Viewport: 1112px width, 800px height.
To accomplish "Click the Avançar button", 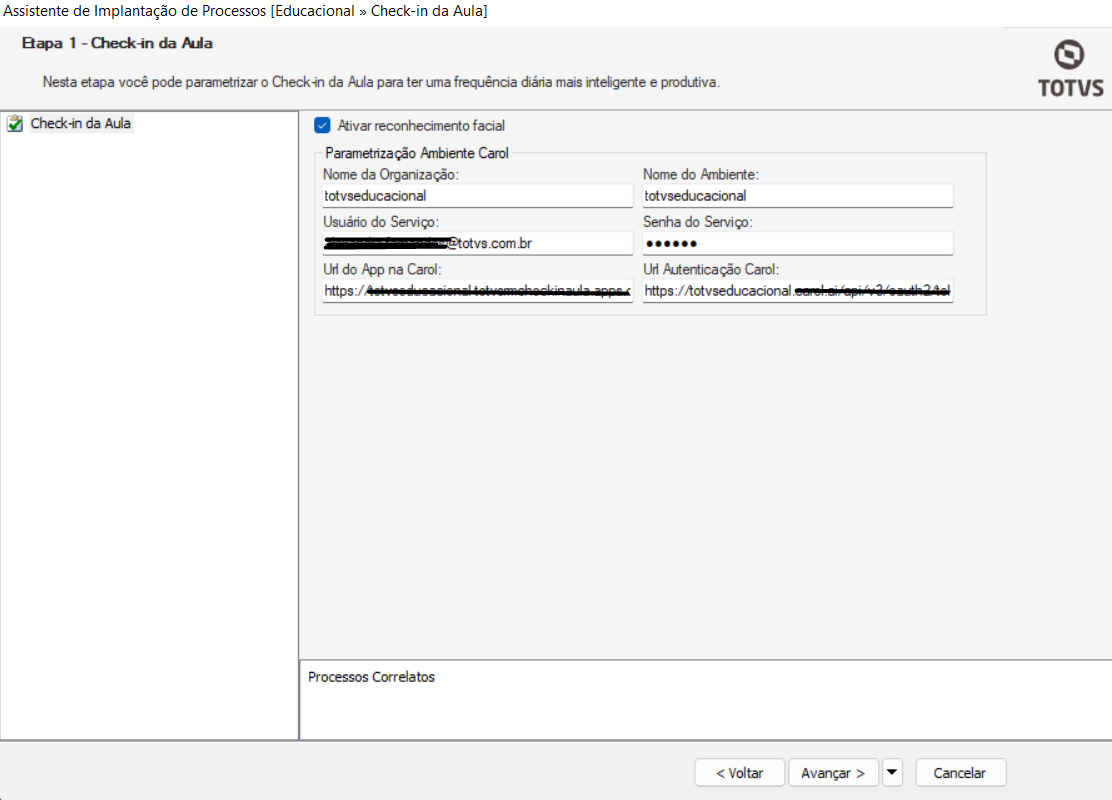I will pos(833,772).
